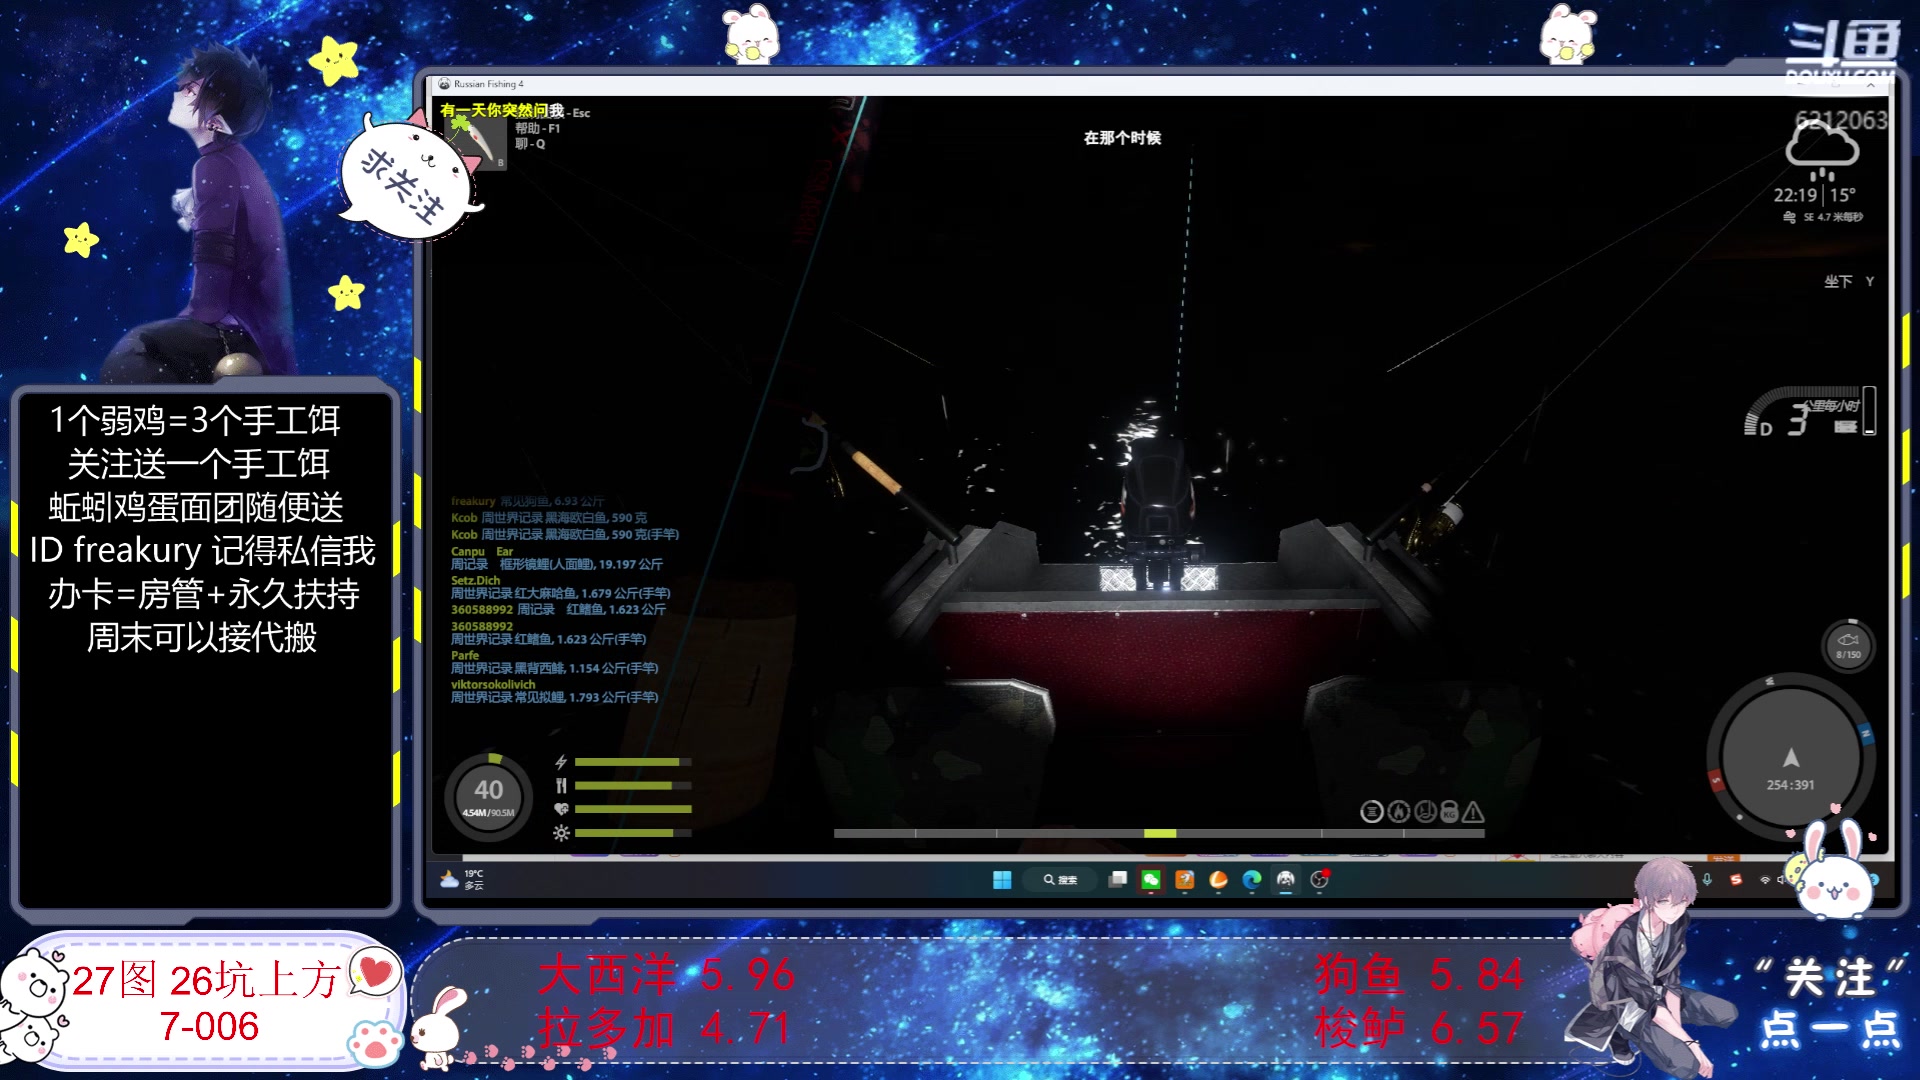Click the energy lightning bolt icon
This screenshot has height=1080, width=1920.
coord(561,762)
